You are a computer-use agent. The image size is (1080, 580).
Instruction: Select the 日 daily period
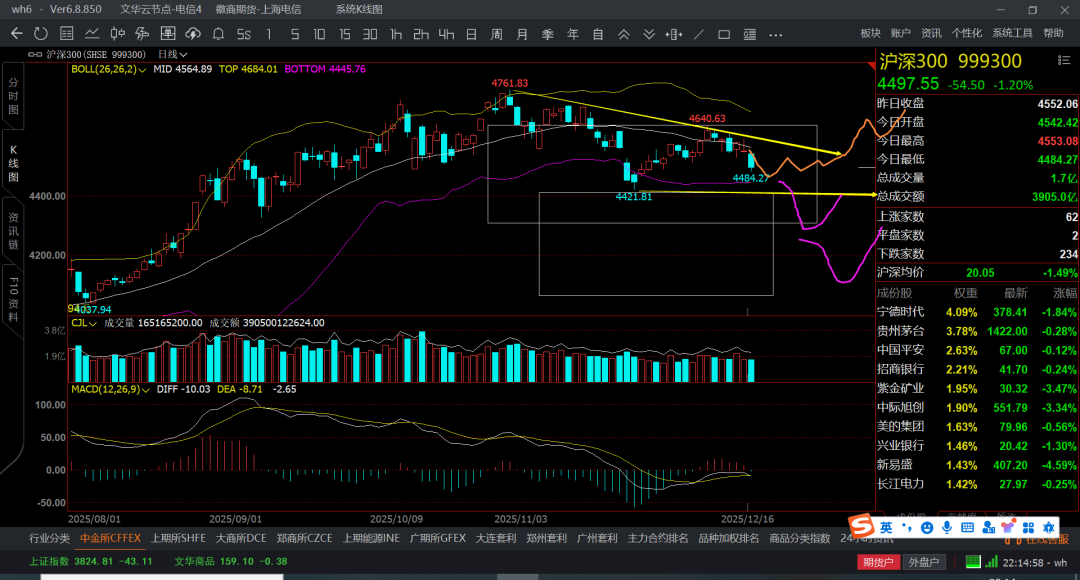tap(471, 34)
